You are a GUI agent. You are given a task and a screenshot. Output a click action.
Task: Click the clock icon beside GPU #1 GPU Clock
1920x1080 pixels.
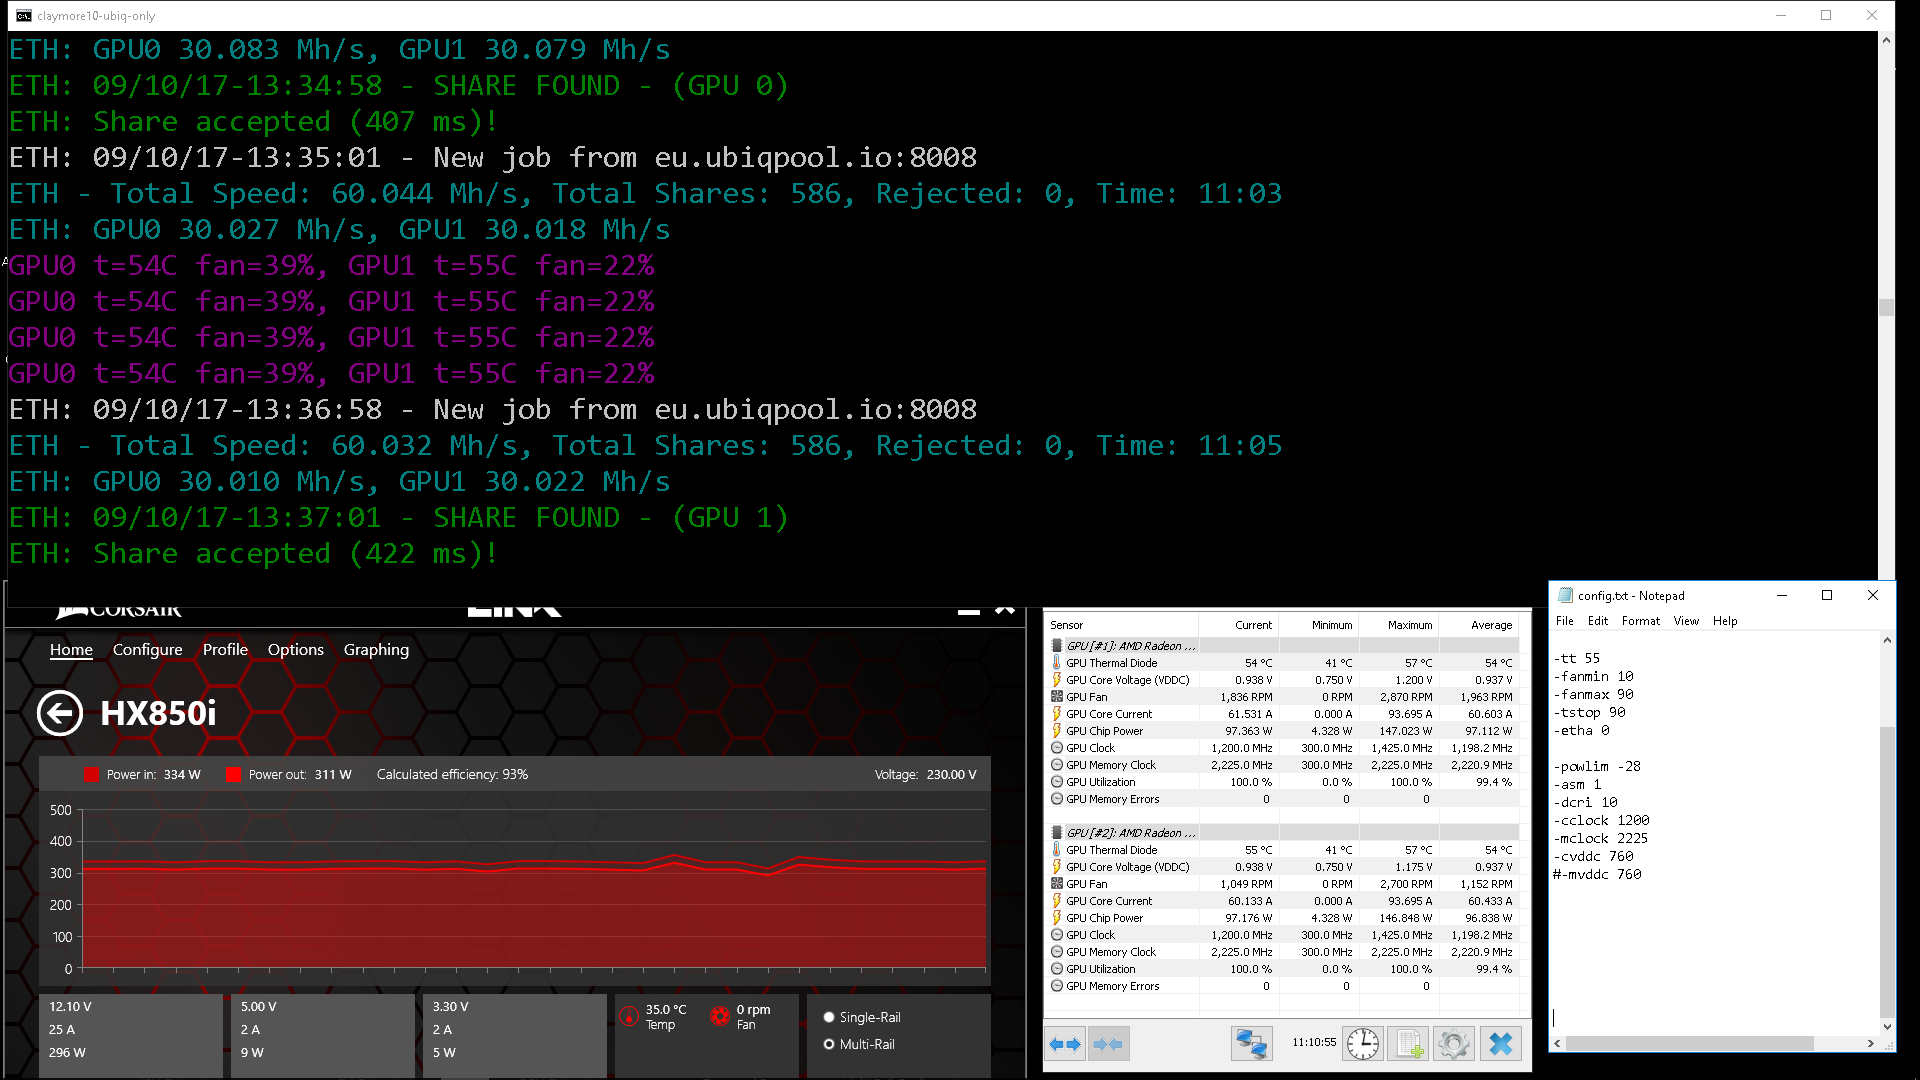pos(1057,748)
